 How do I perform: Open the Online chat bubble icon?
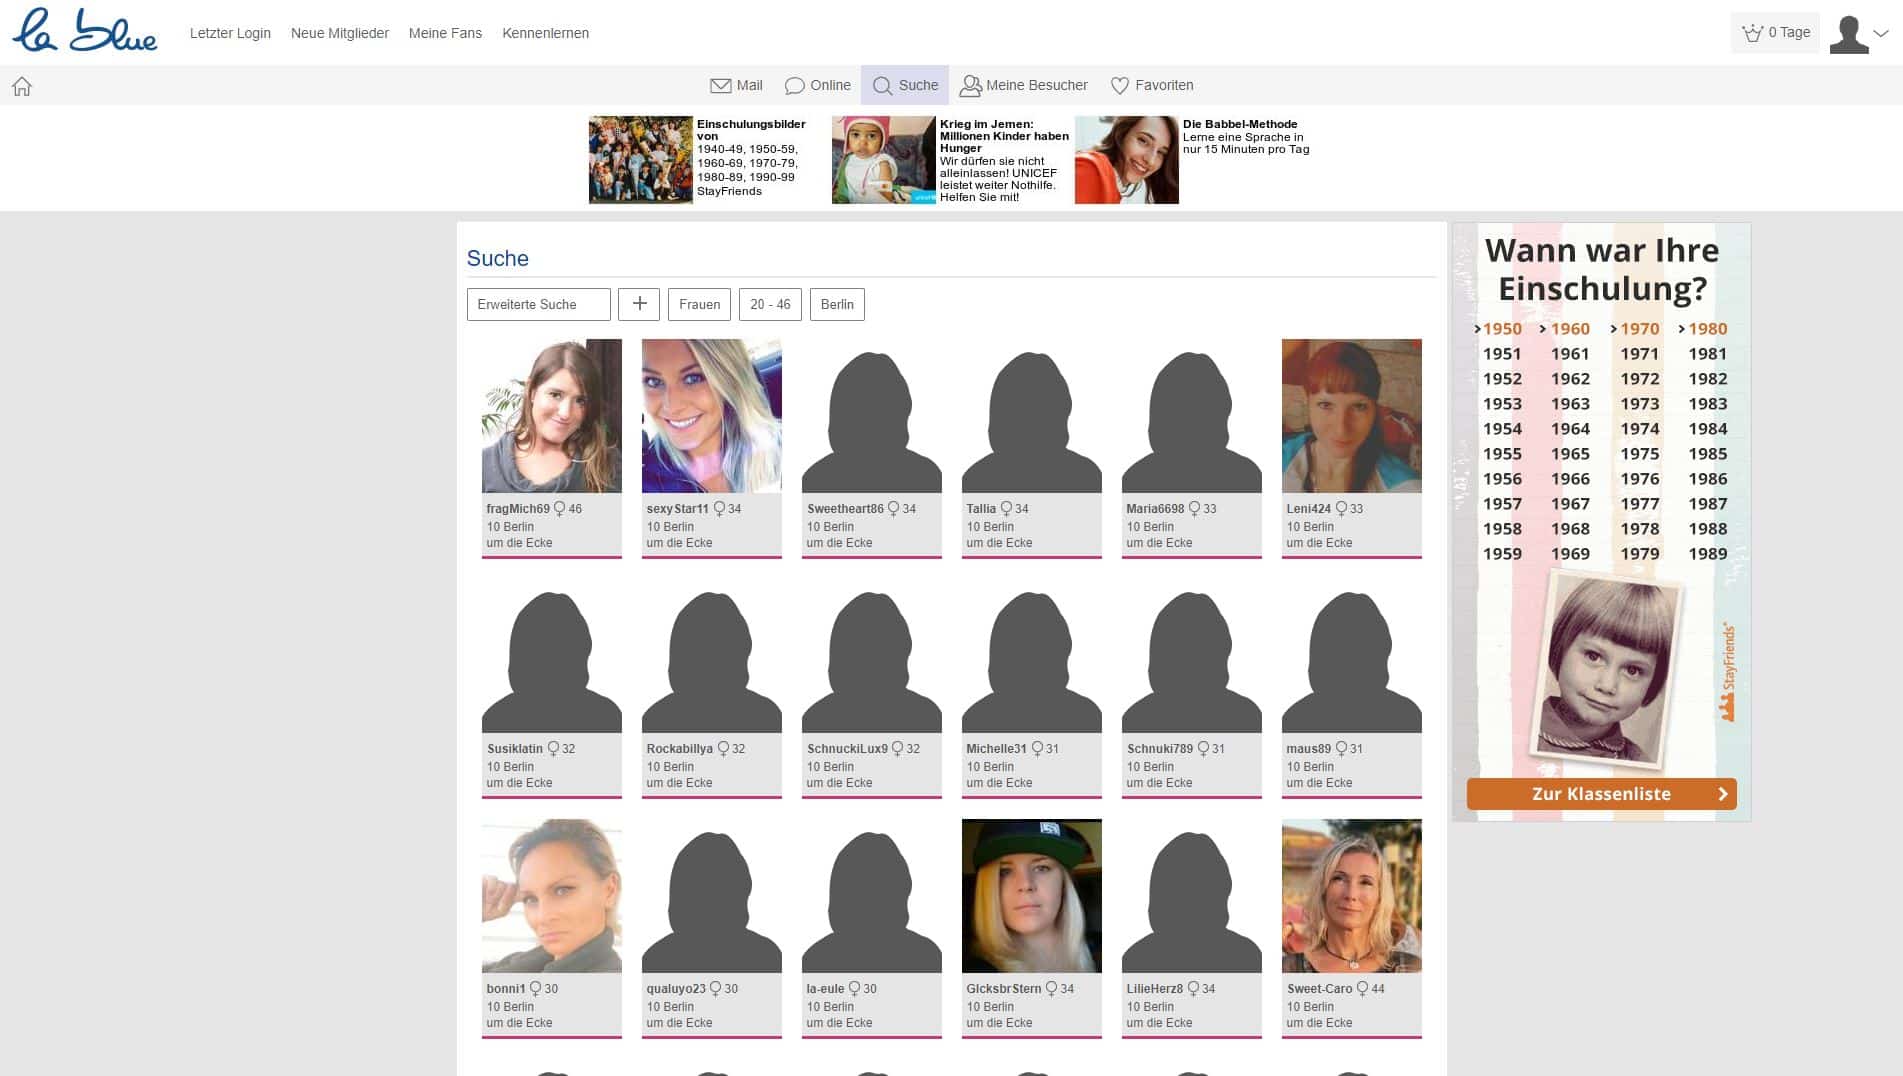pyautogui.click(x=795, y=85)
